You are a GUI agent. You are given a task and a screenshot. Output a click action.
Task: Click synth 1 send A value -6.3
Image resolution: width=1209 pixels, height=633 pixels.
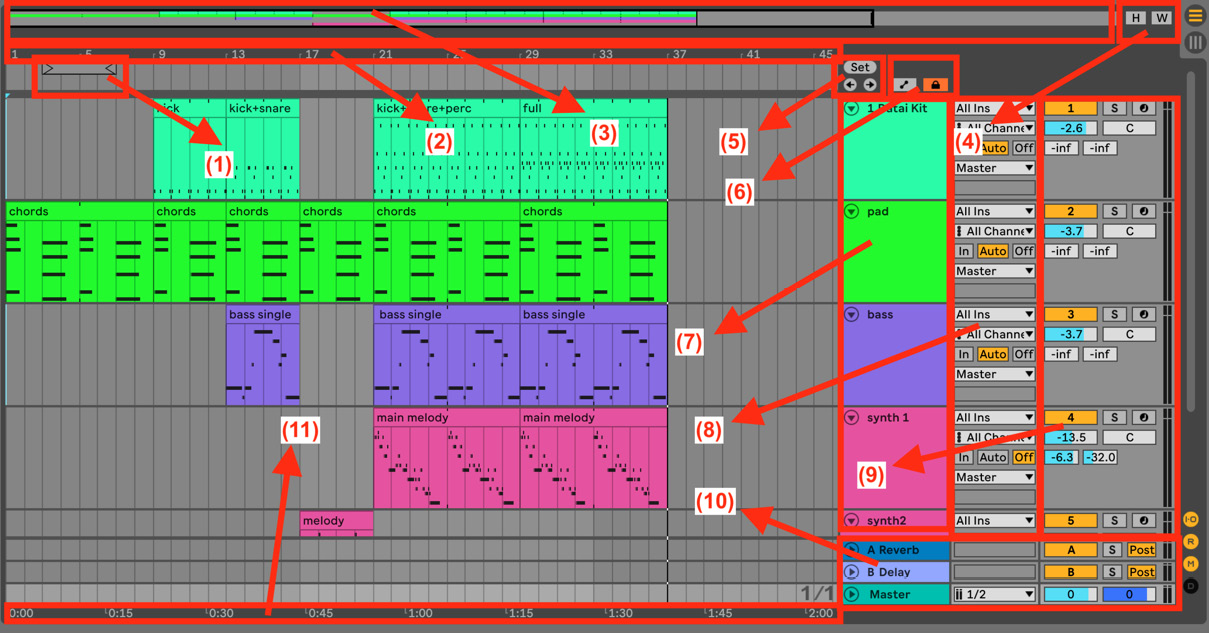(x=1061, y=457)
